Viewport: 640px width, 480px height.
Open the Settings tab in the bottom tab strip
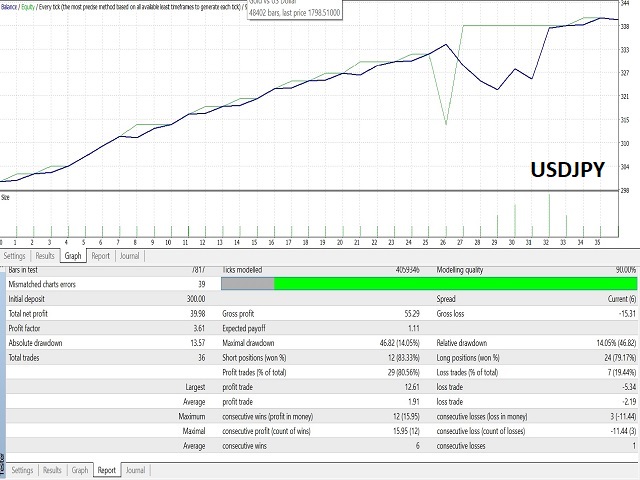pyautogui.click(x=22, y=470)
